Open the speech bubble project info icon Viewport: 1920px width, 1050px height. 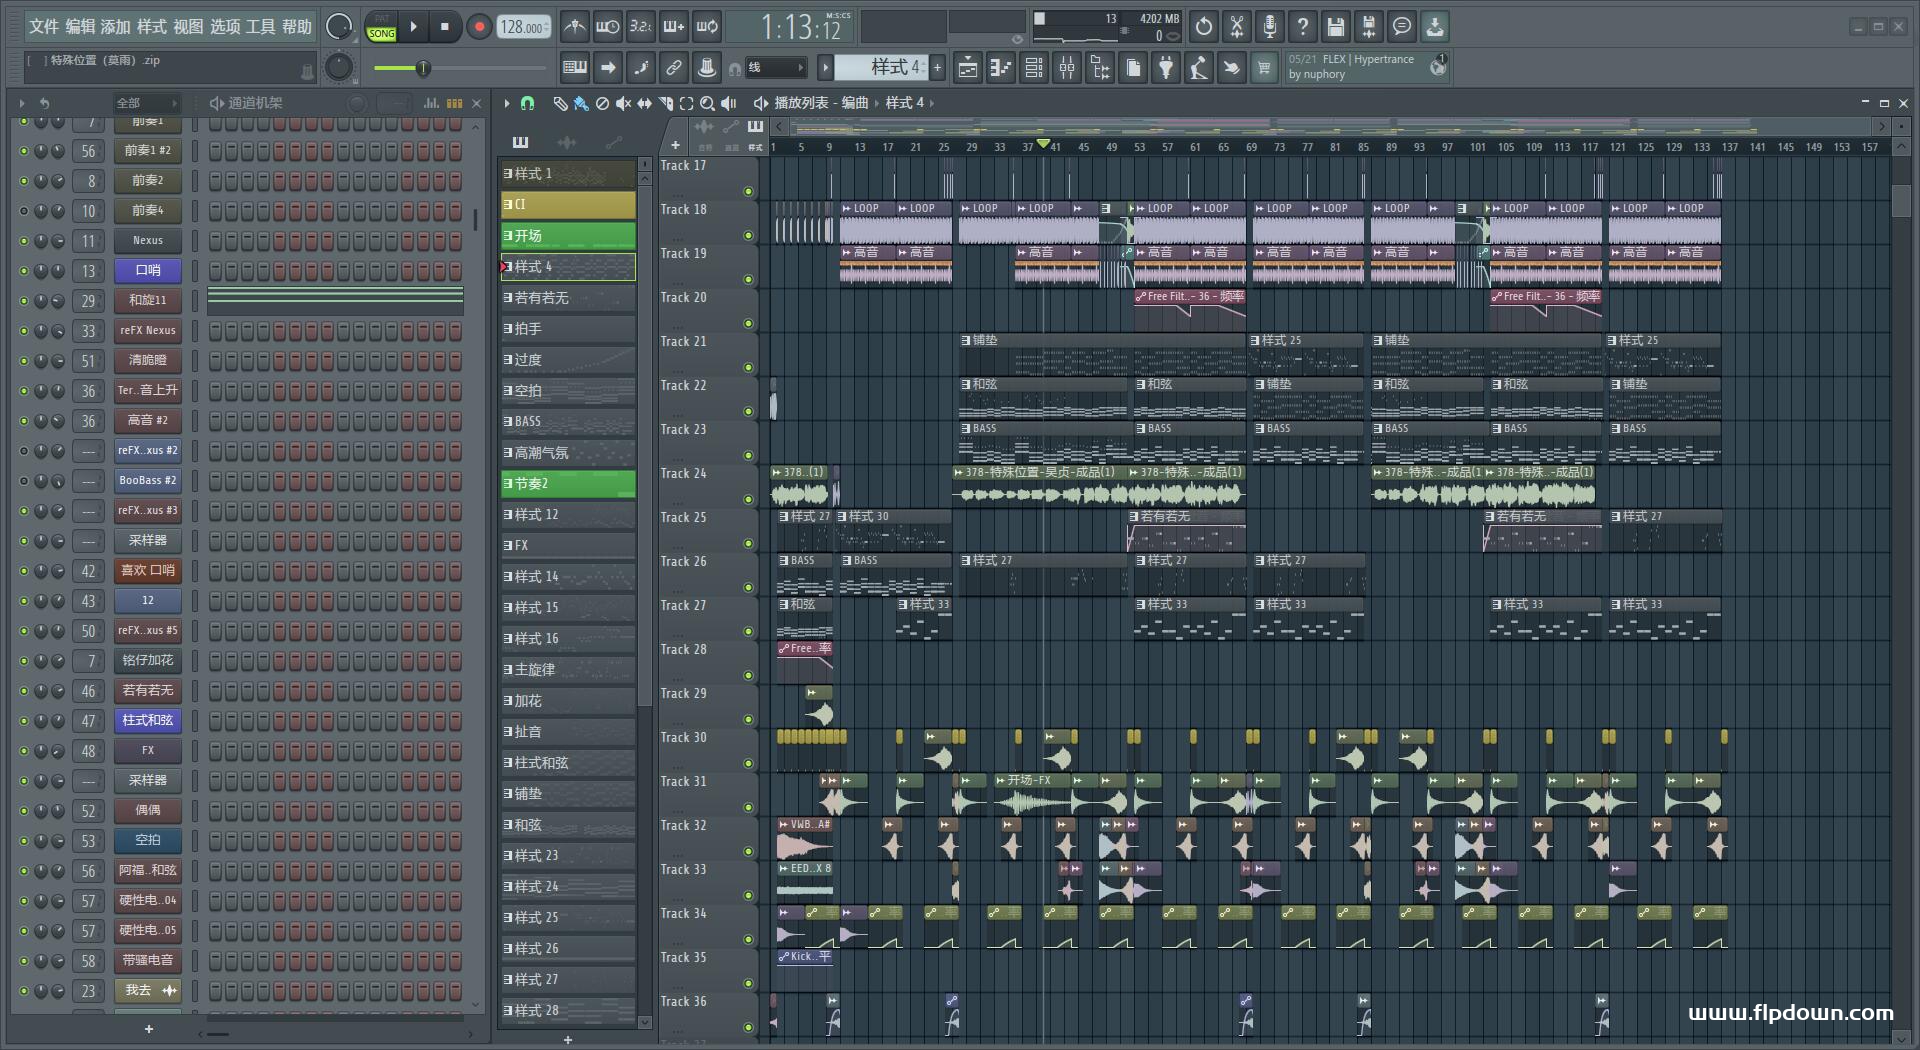tap(1402, 27)
